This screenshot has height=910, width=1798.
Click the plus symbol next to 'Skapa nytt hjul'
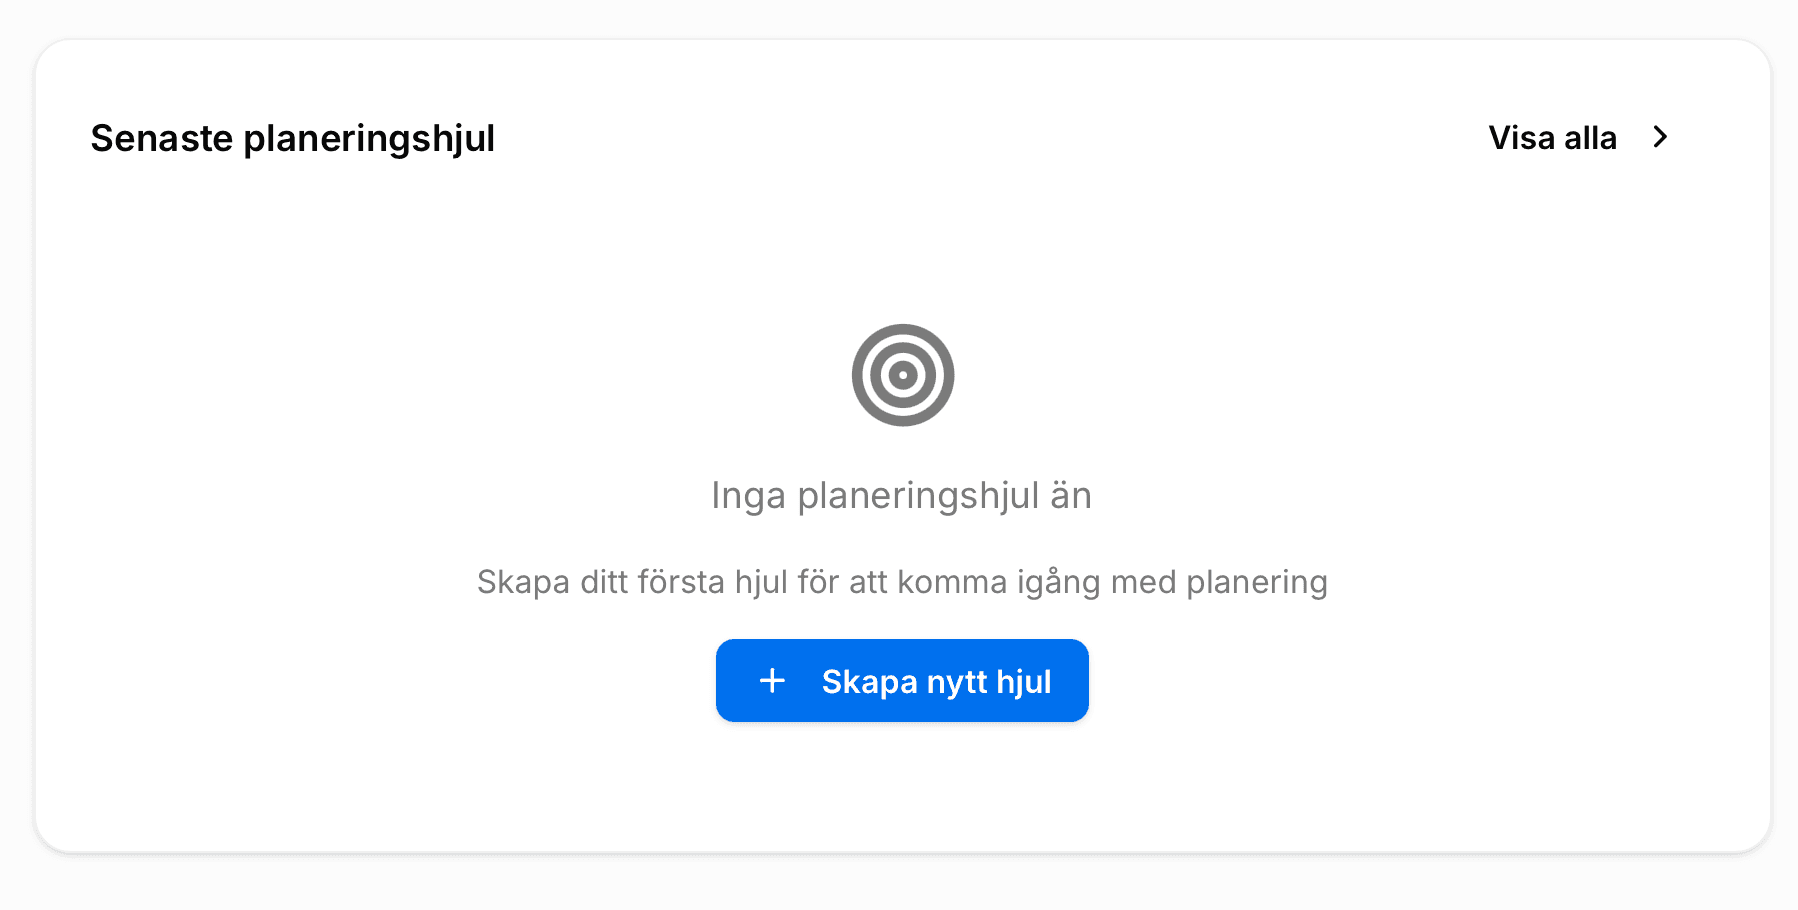(x=771, y=680)
